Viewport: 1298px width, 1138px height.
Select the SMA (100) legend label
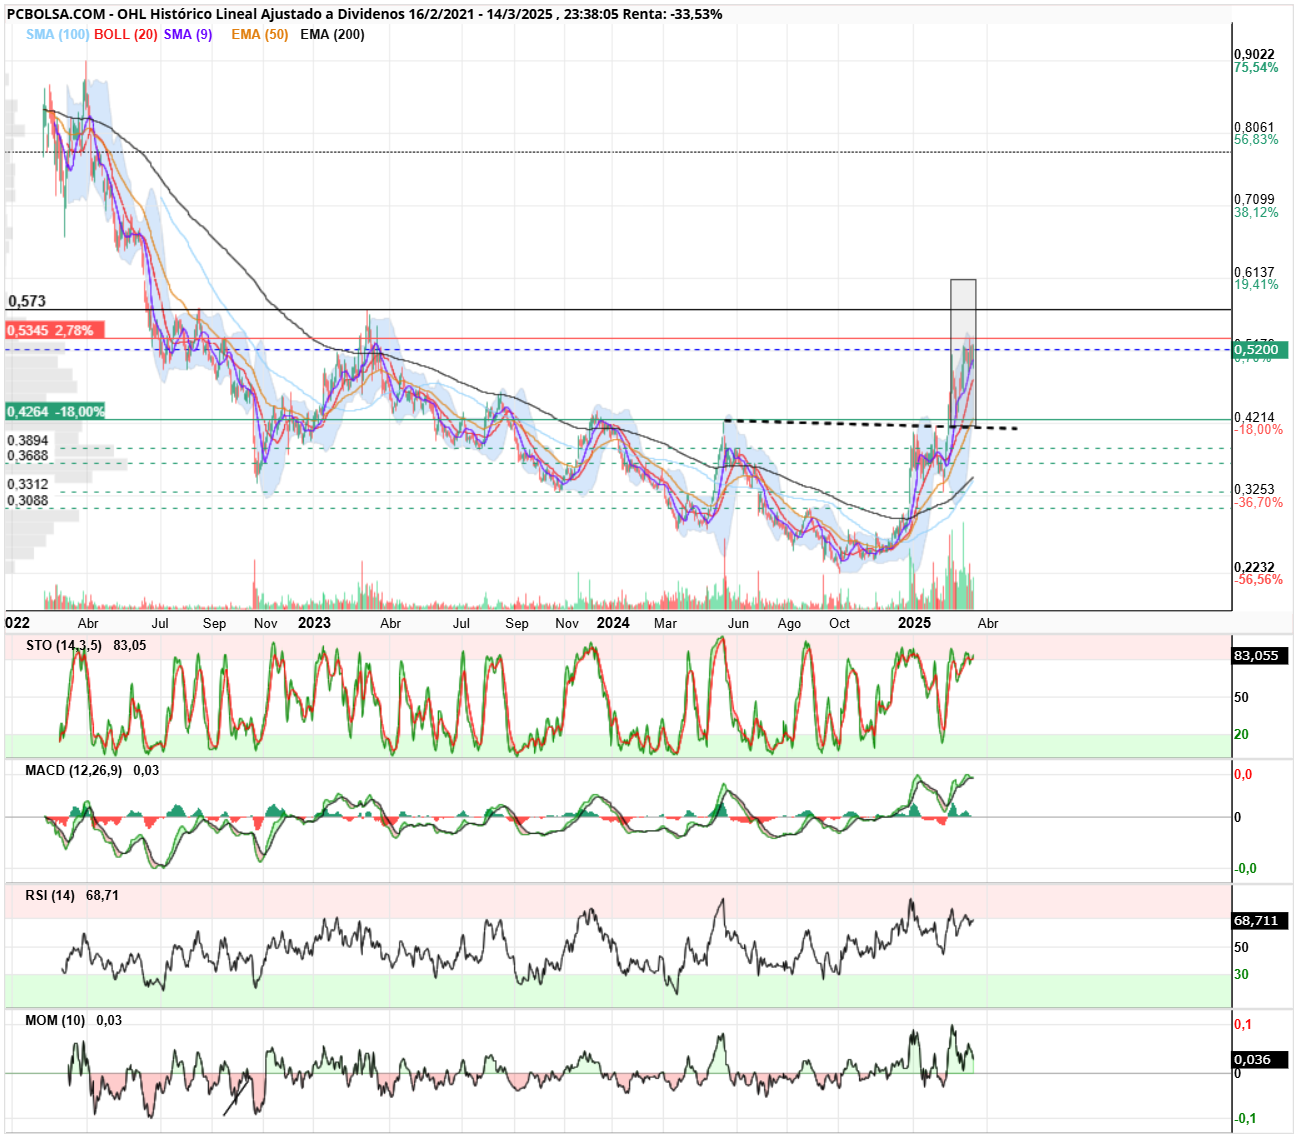(x=57, y=34)
